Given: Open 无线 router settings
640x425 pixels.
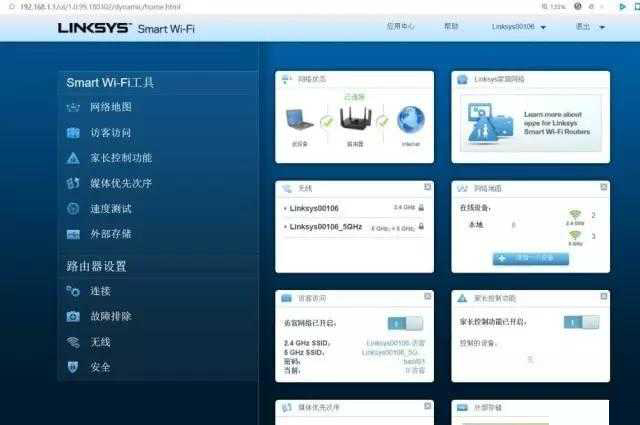Looking at the screenshot, I should 100,342.
